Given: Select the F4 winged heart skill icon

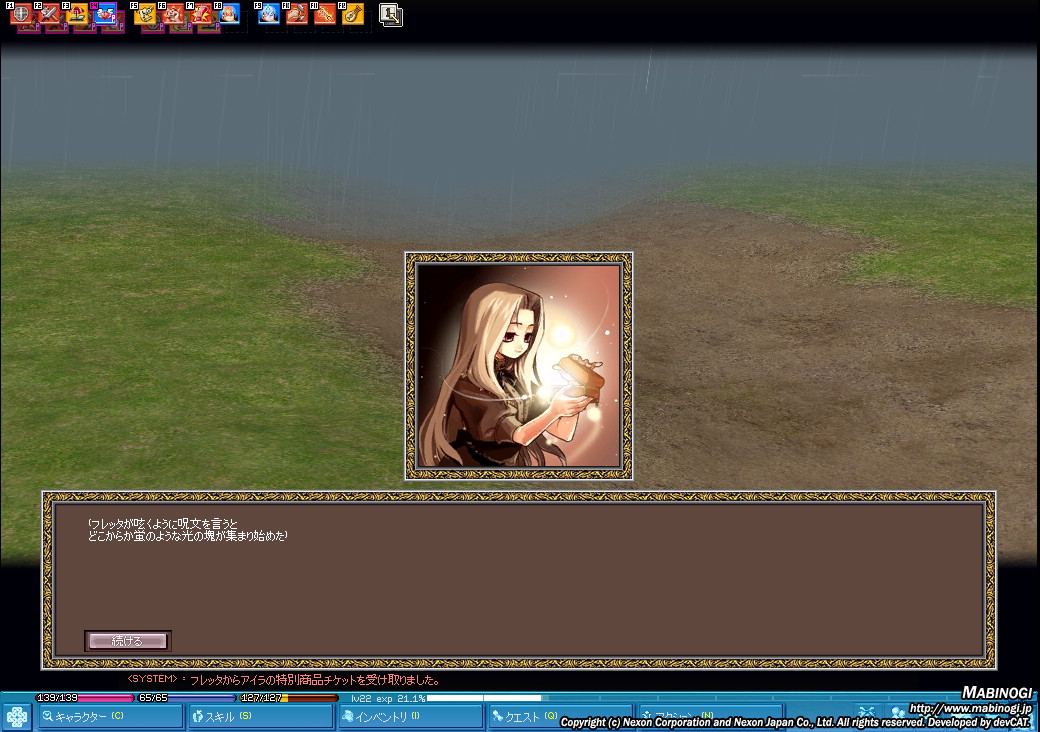Looking at the screenshot, I should coord(105,13).
